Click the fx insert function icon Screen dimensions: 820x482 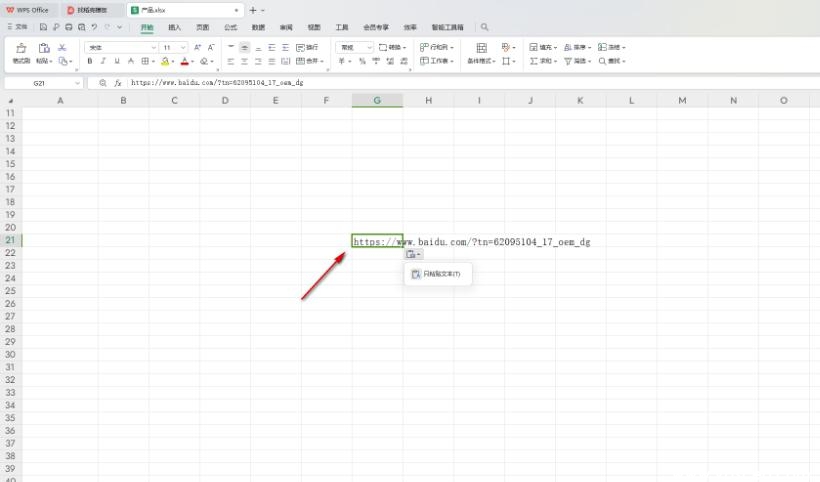pyautogui.click(x=118, y=83)
